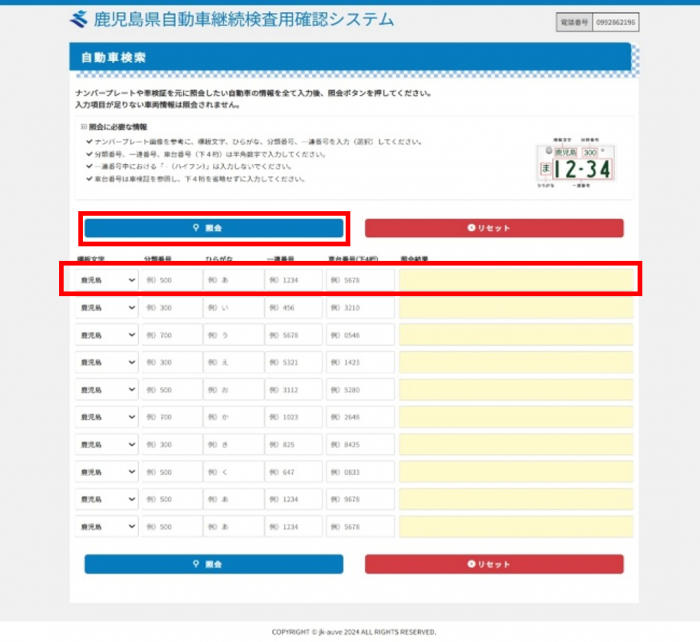Viewport: 700px width, 642px height.
Task: Click the 照会 button above the input table
Action: click(x=214, y=228)
